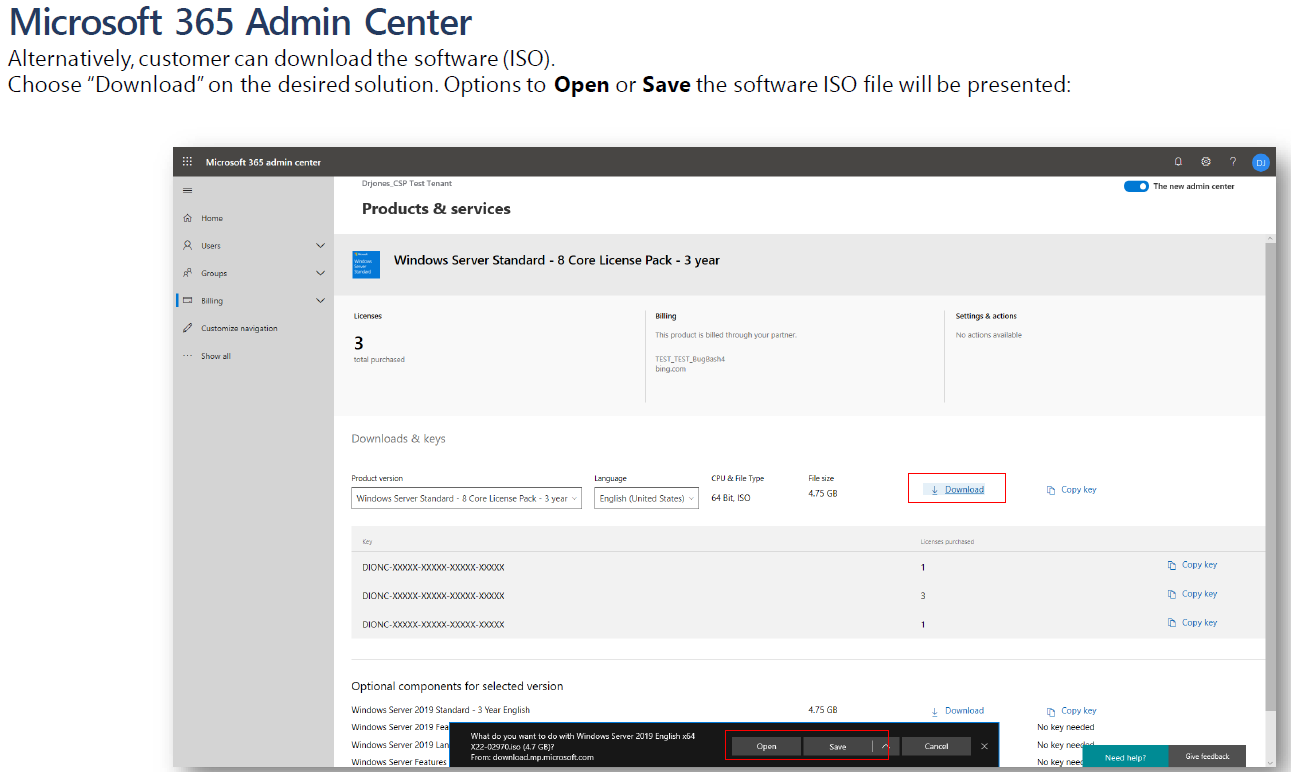1291x772 pixels.
Task: Expand the Users chevron
Action: point(320,246)
